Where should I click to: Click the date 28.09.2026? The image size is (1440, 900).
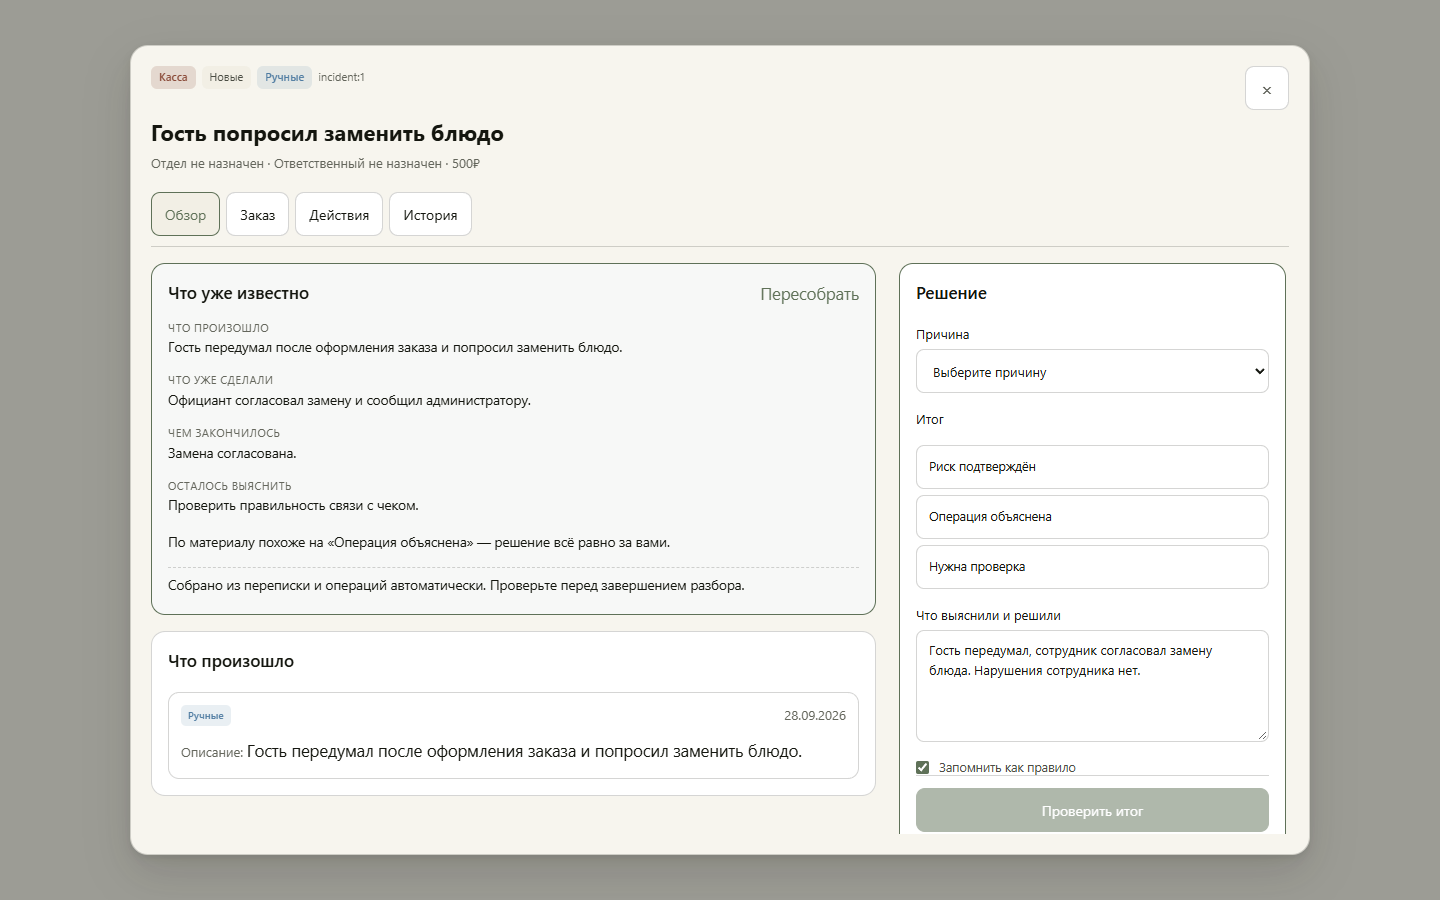click(x=815, y=715)
